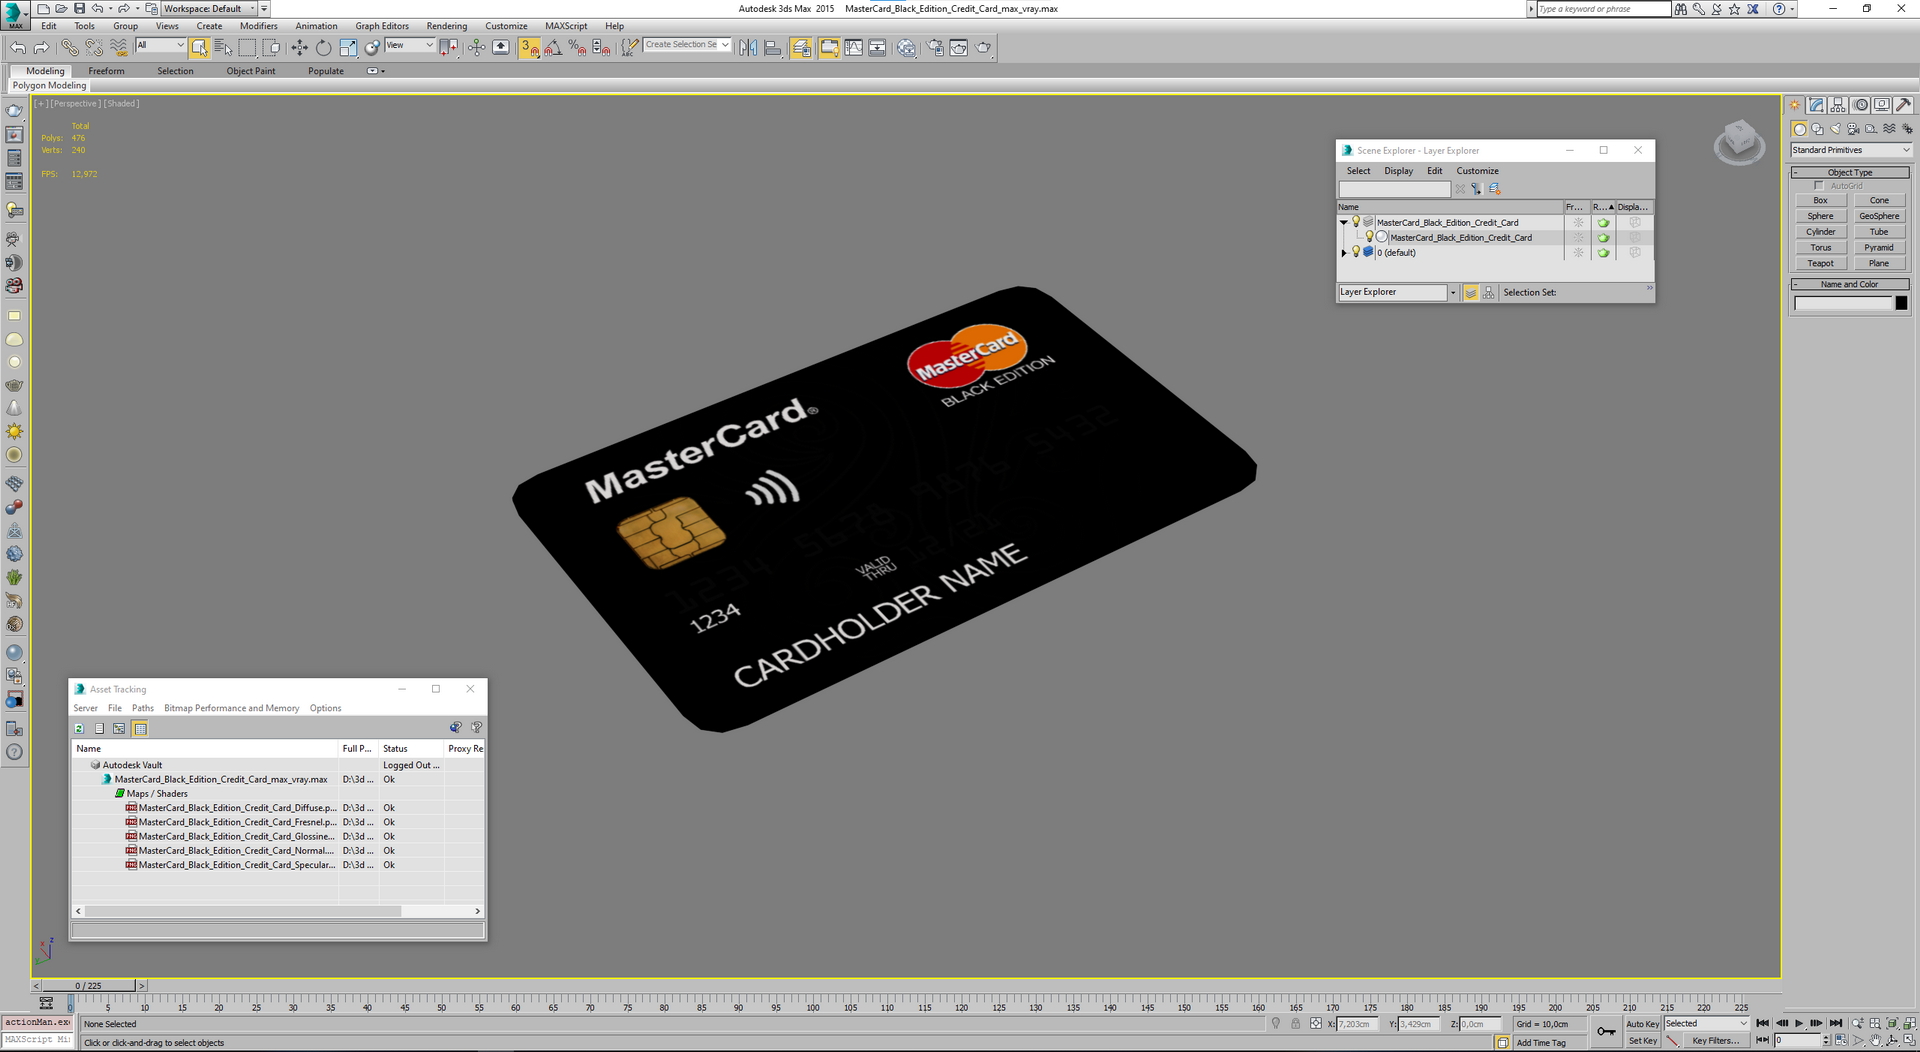Open the key mode Selected dropdown
This screenshot has width=1920, height=1052.
[x=1706, y=1023]
